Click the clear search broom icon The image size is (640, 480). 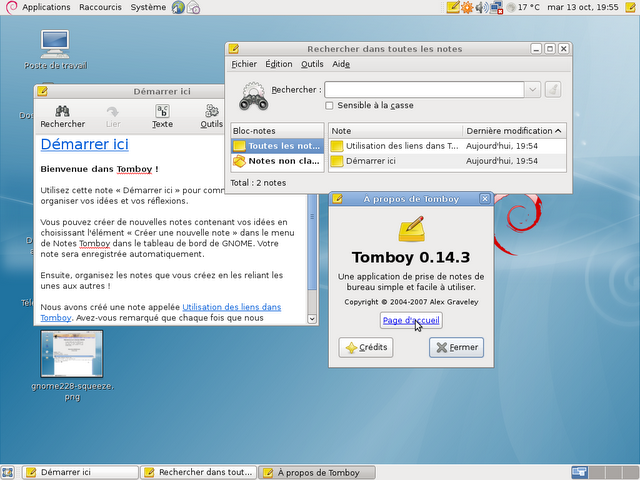[x=553, y=89]
